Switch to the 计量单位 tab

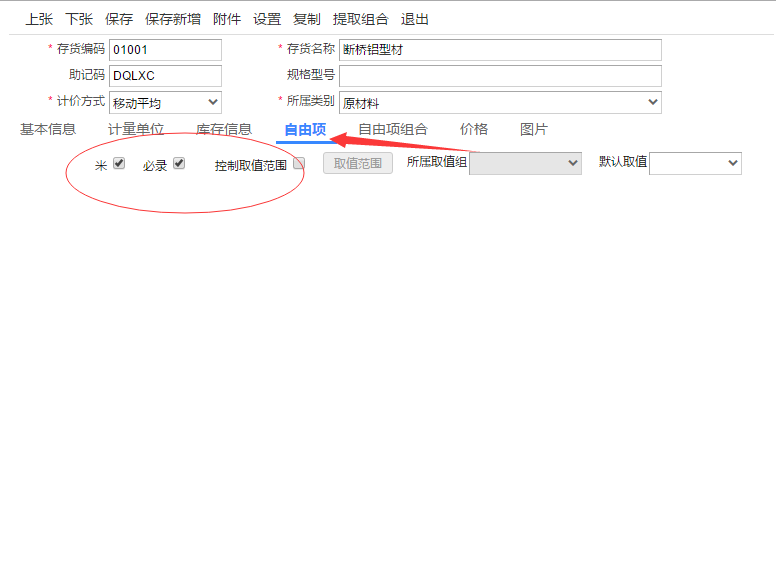pos(136,130)
